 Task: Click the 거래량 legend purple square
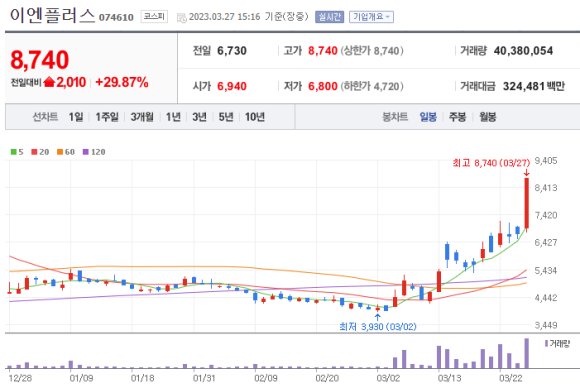click(546, 344)
